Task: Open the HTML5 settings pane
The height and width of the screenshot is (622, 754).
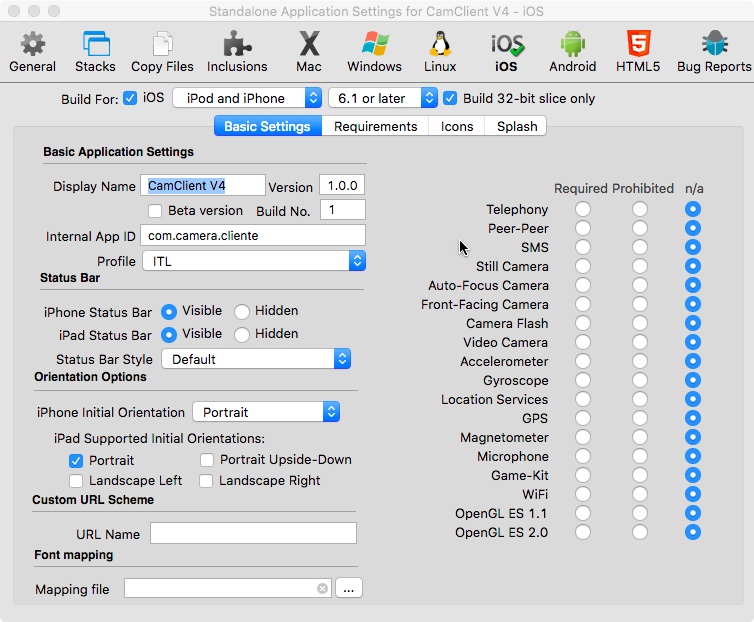Action: (638, 51)
